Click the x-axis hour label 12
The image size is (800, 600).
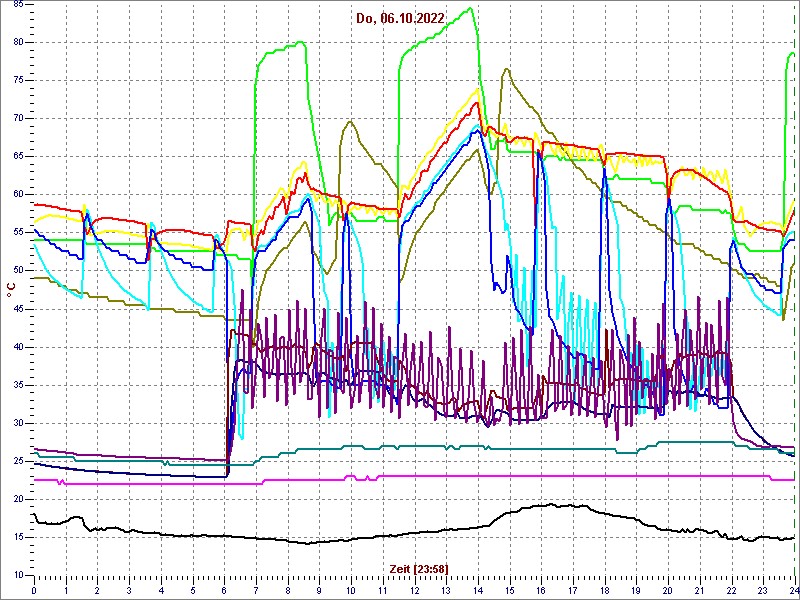pos(414,590)
